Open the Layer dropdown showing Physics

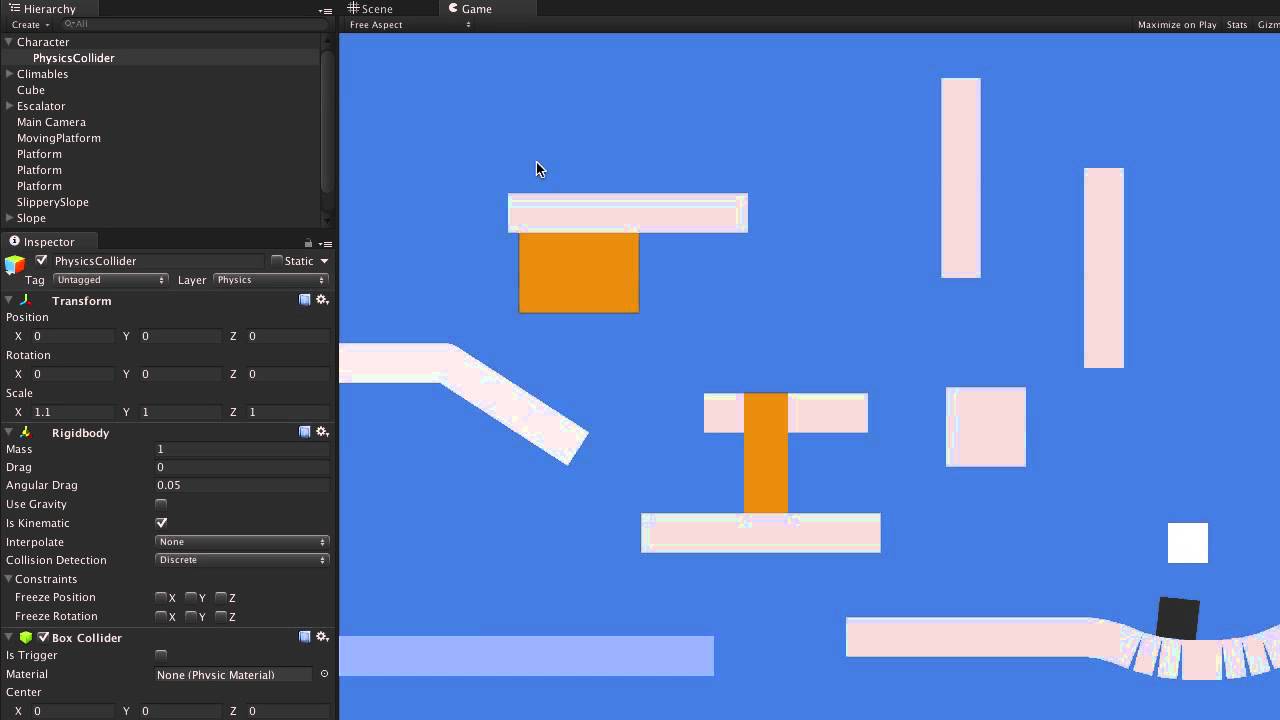click(x=270, y=280)
